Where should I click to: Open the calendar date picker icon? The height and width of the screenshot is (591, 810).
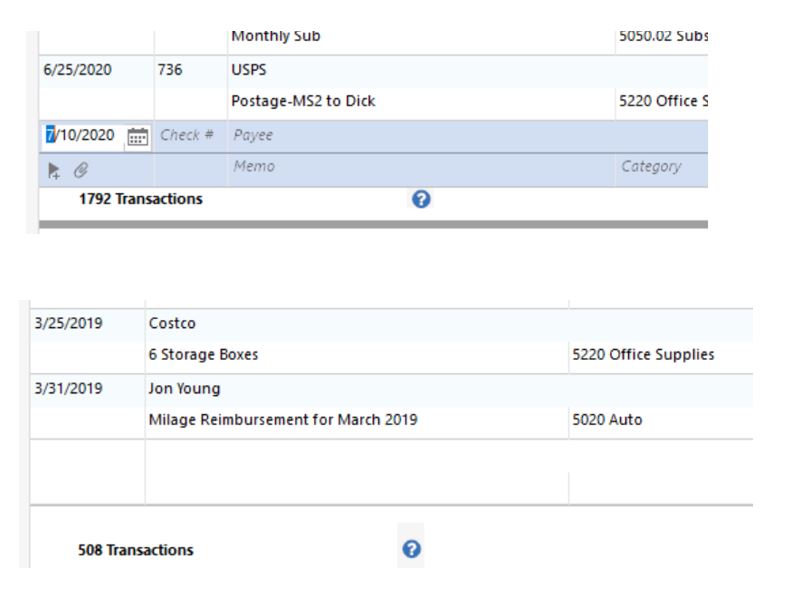point(138,136)
